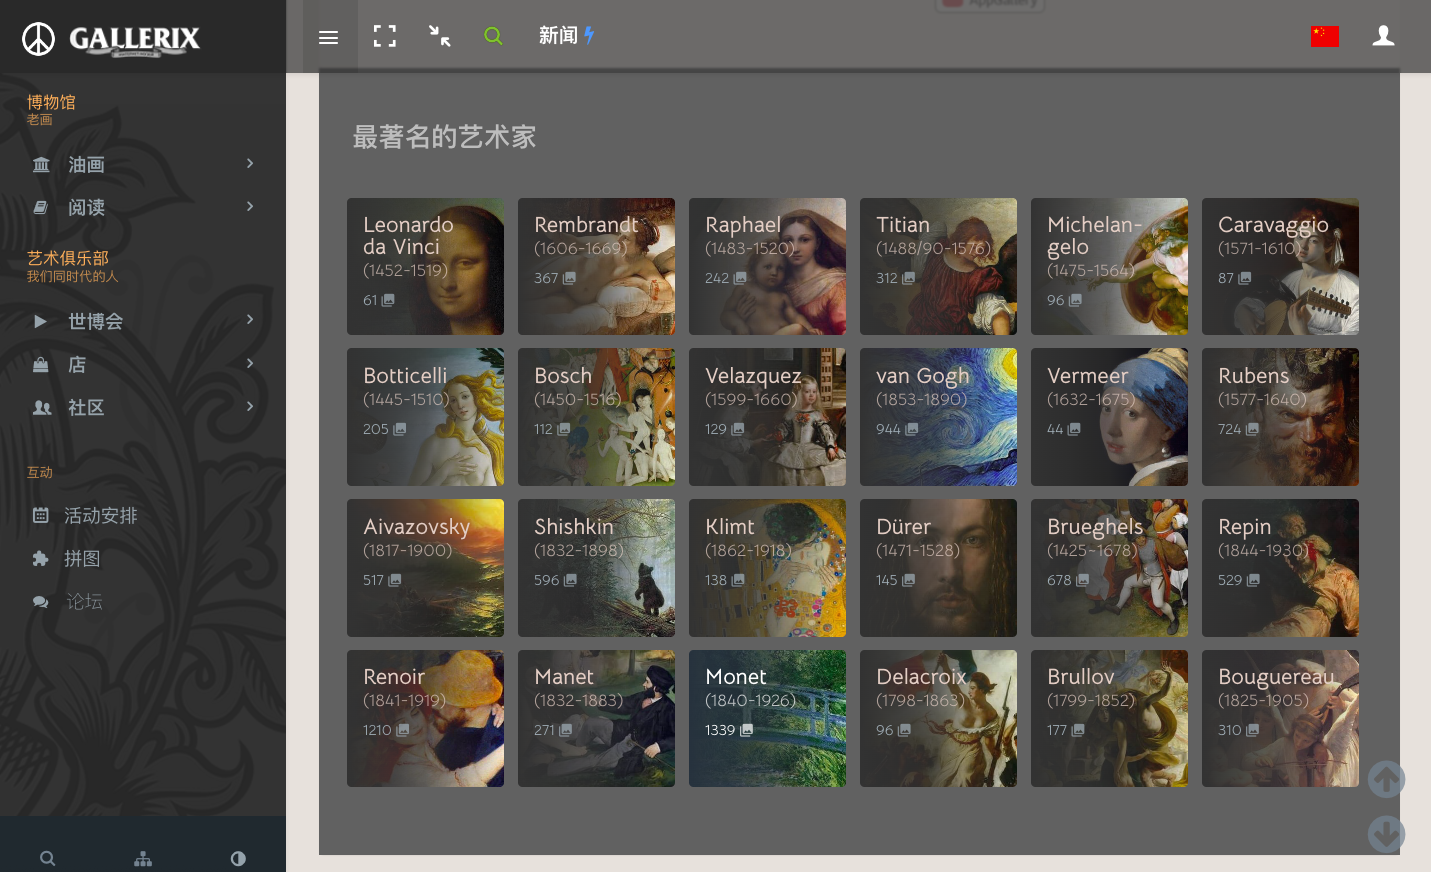Click the scroll-to-bottom arrow button
1431x872 pixels.
point(1386,834)
